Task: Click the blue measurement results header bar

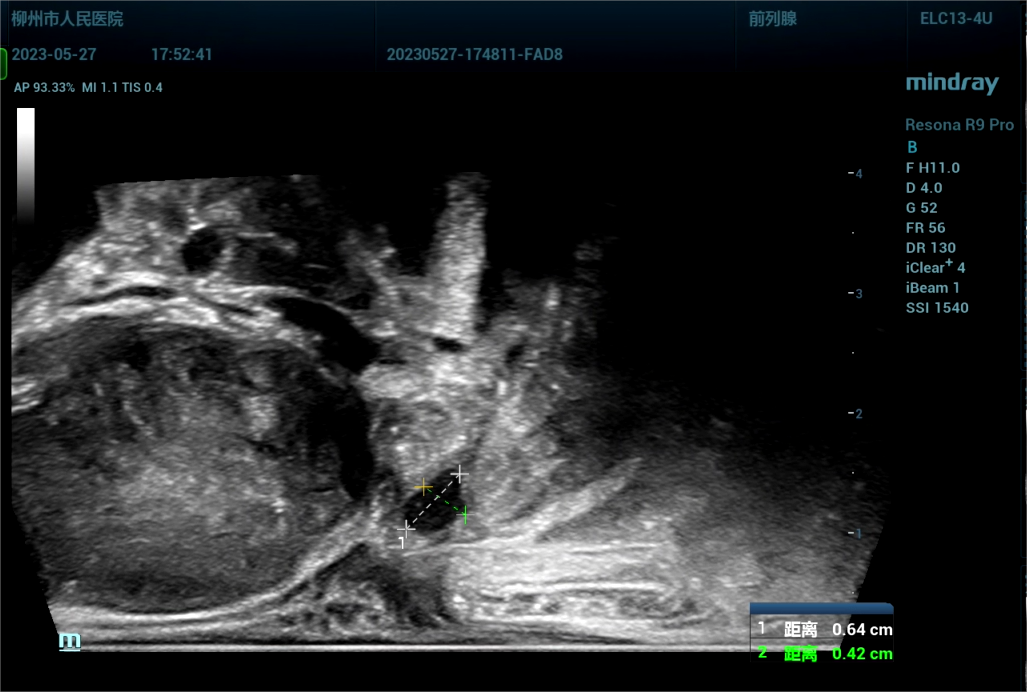Action: pyautogui.click(x=821, y=608)
